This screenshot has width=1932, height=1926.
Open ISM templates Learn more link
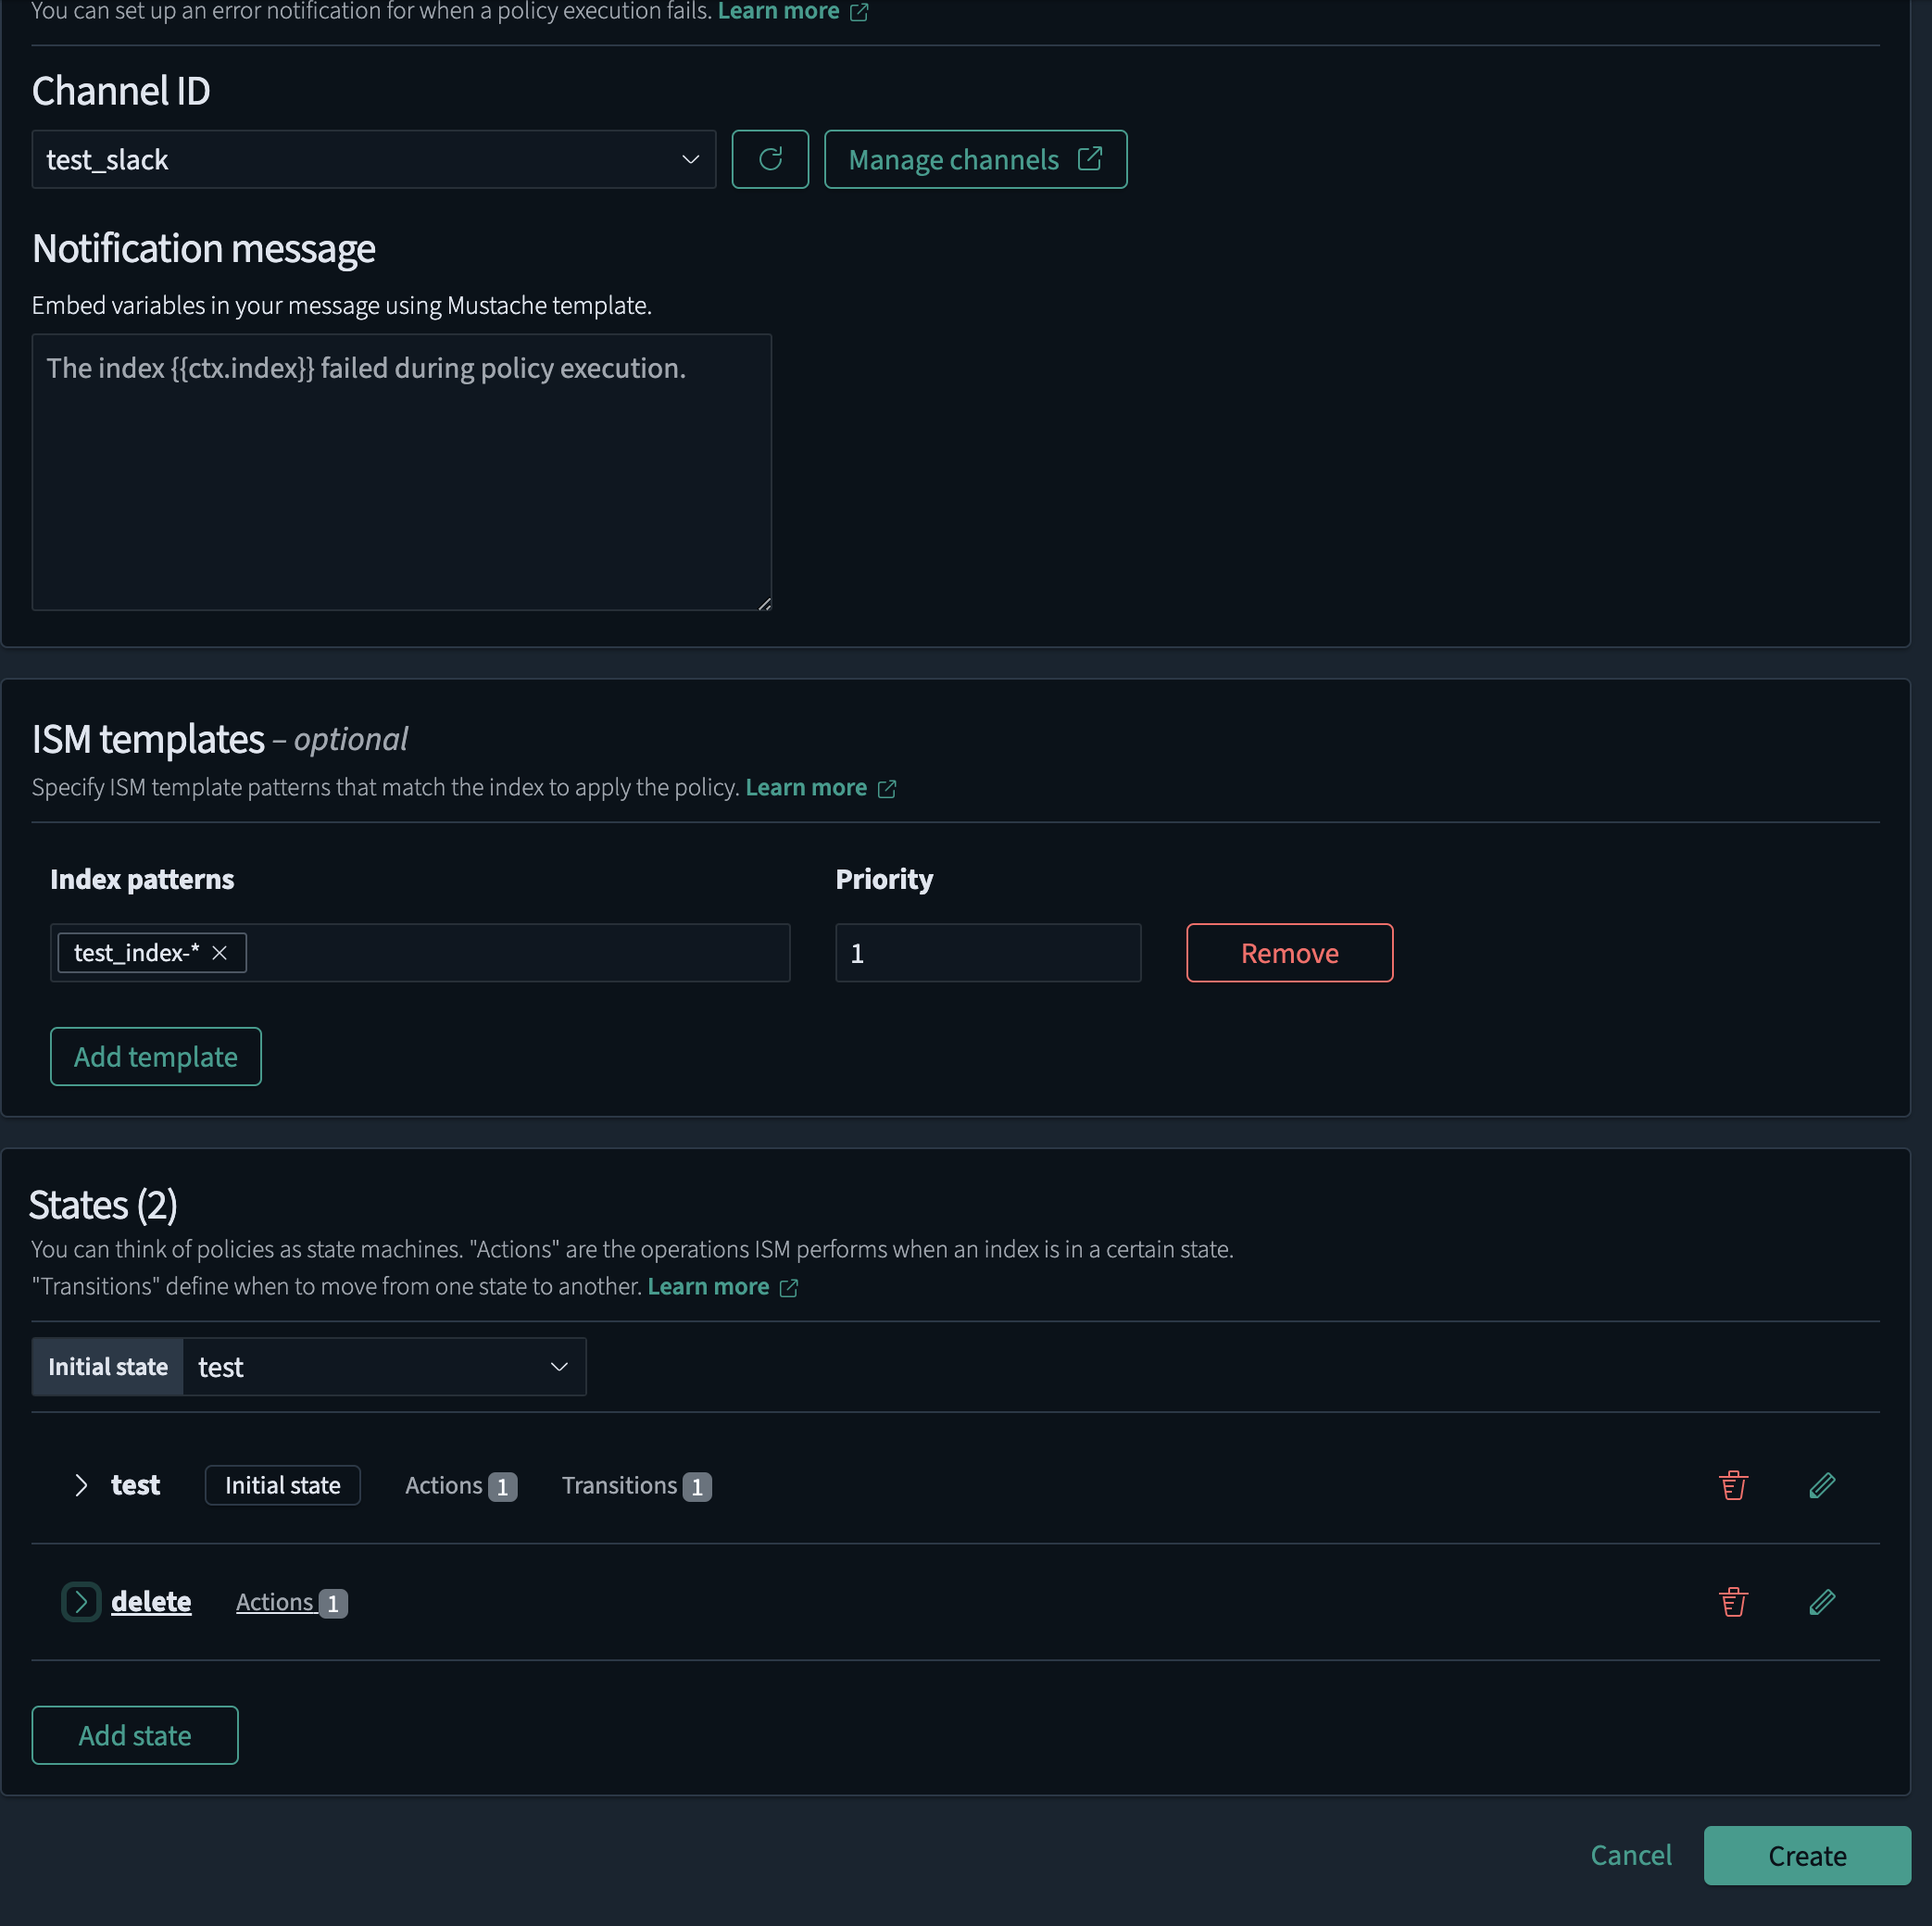[x=806, y=788]
